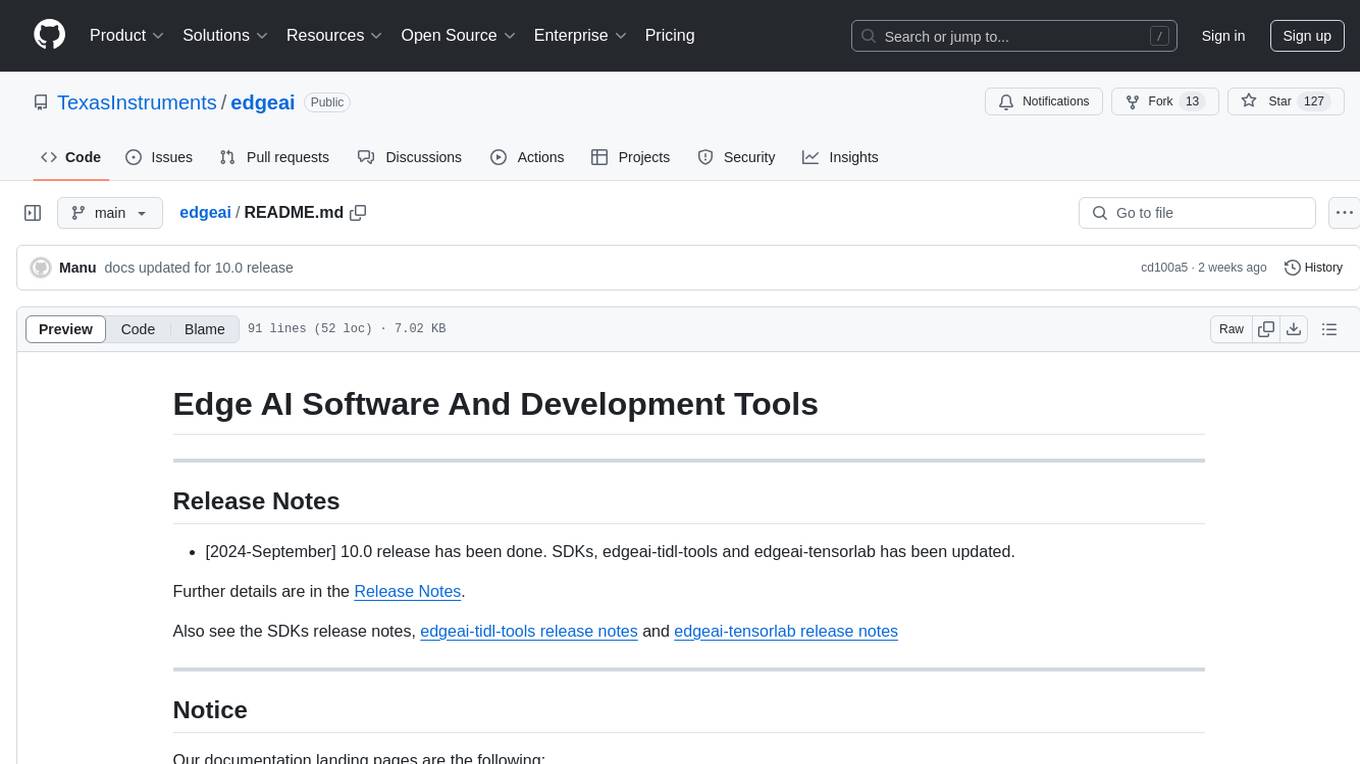
Task: Switch to the Code tab
Action: [x=71, y=157]
